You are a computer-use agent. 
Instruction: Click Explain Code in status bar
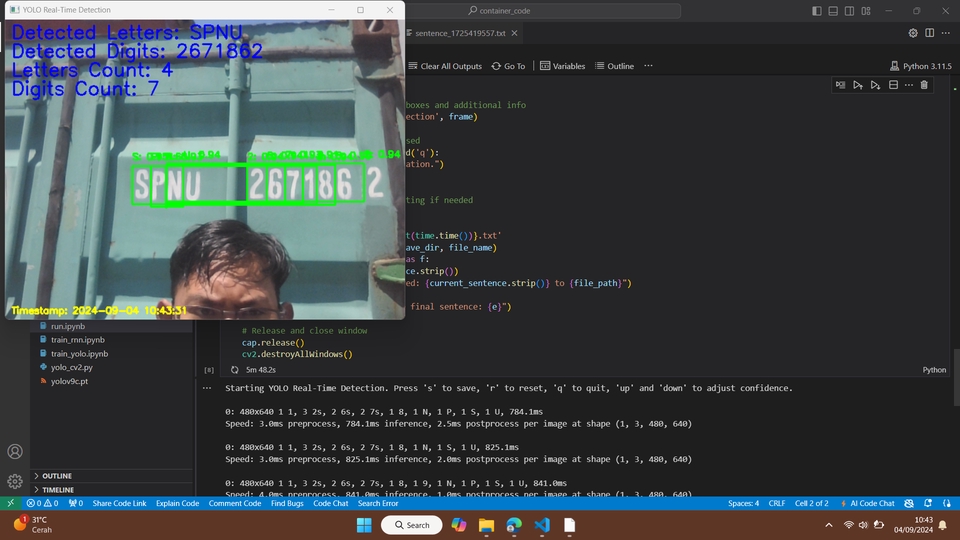click(x=178, y=503)
